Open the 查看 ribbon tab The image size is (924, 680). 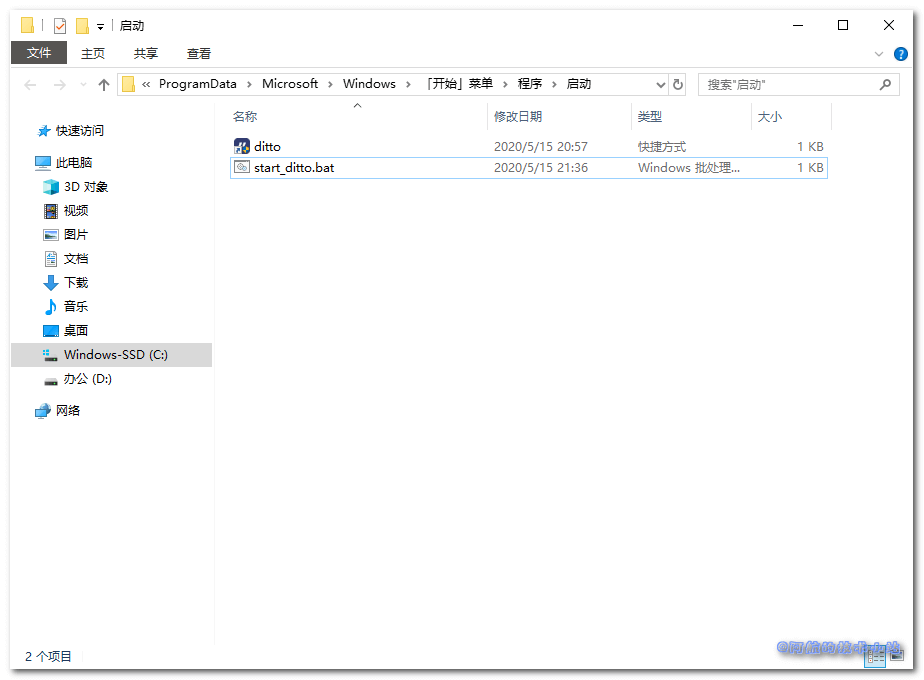click(x=198, y=54)
